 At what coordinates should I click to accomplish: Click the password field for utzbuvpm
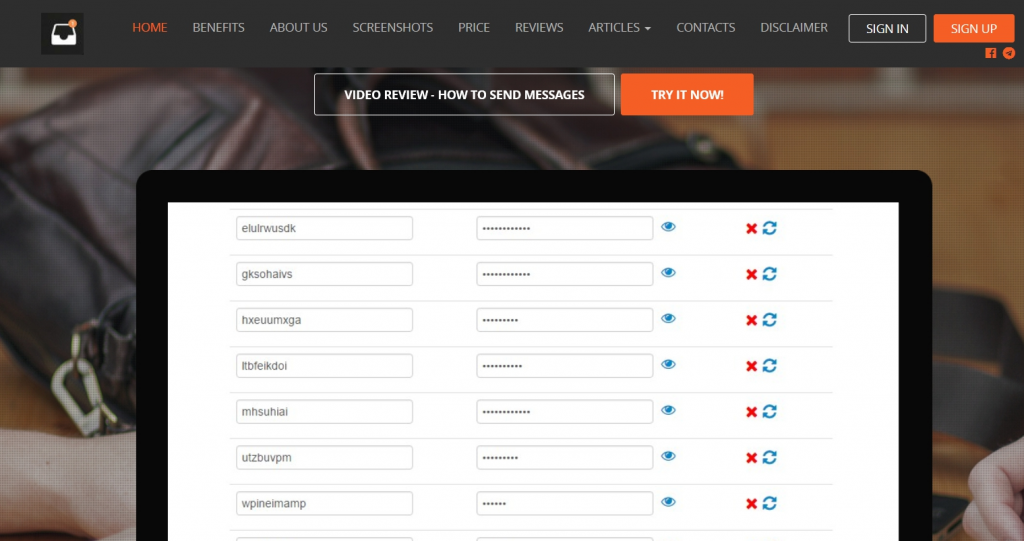[565, 457]
